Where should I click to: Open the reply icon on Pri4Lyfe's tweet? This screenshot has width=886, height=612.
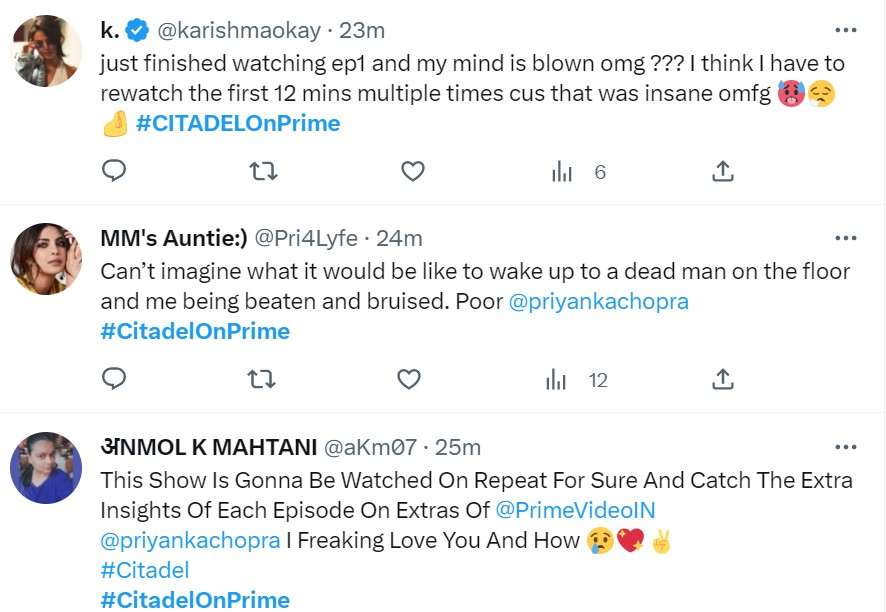point(113,379)
